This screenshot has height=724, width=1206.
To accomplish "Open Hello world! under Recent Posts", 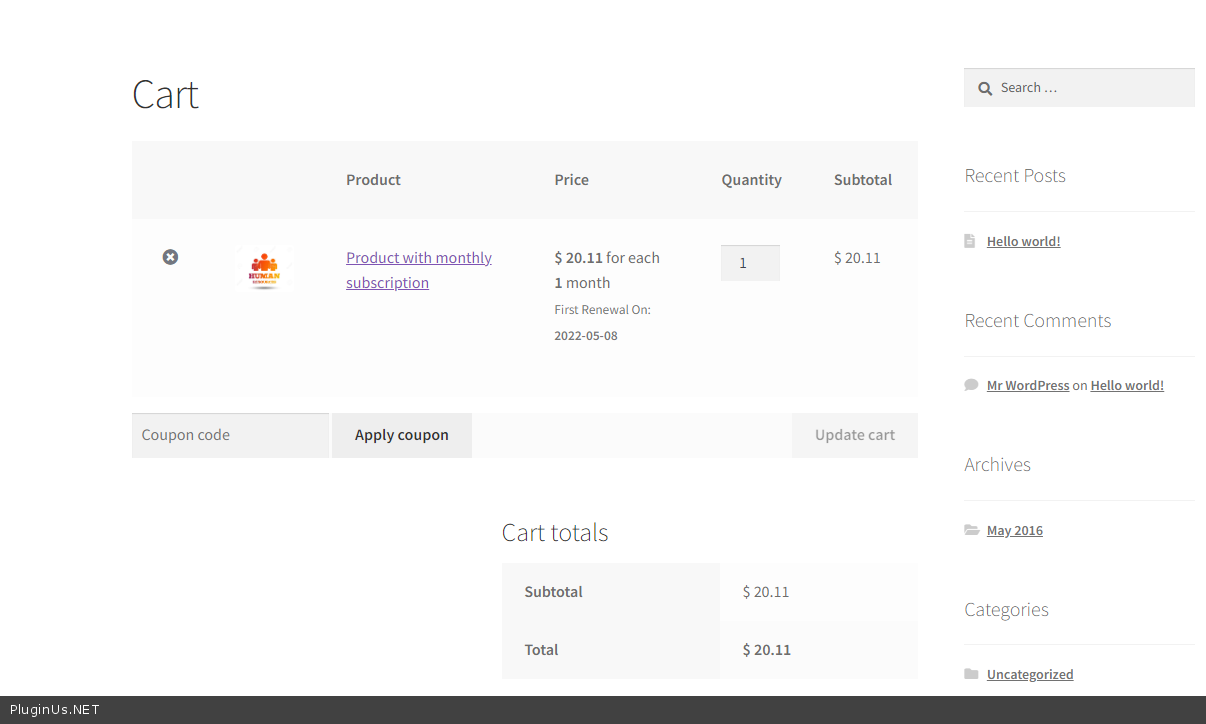I will click(1023, 241).
